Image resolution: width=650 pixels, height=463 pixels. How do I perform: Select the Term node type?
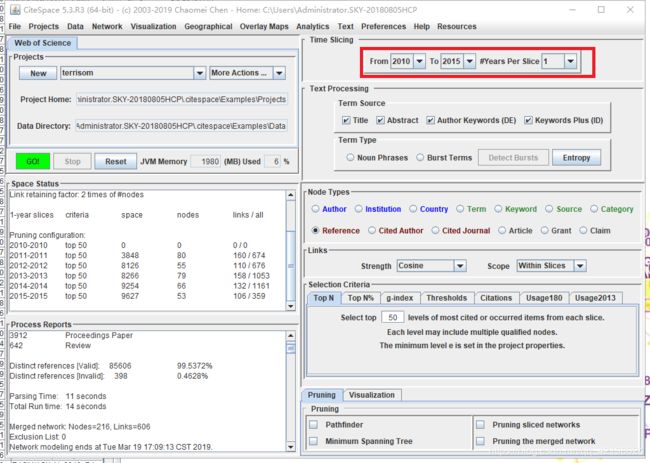click(460, 209)
